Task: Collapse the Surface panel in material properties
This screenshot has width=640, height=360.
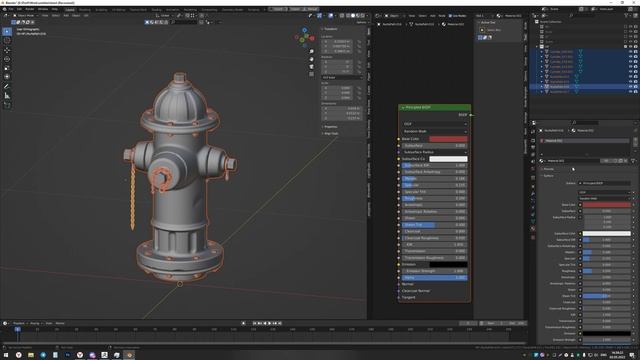Action: 548,176
